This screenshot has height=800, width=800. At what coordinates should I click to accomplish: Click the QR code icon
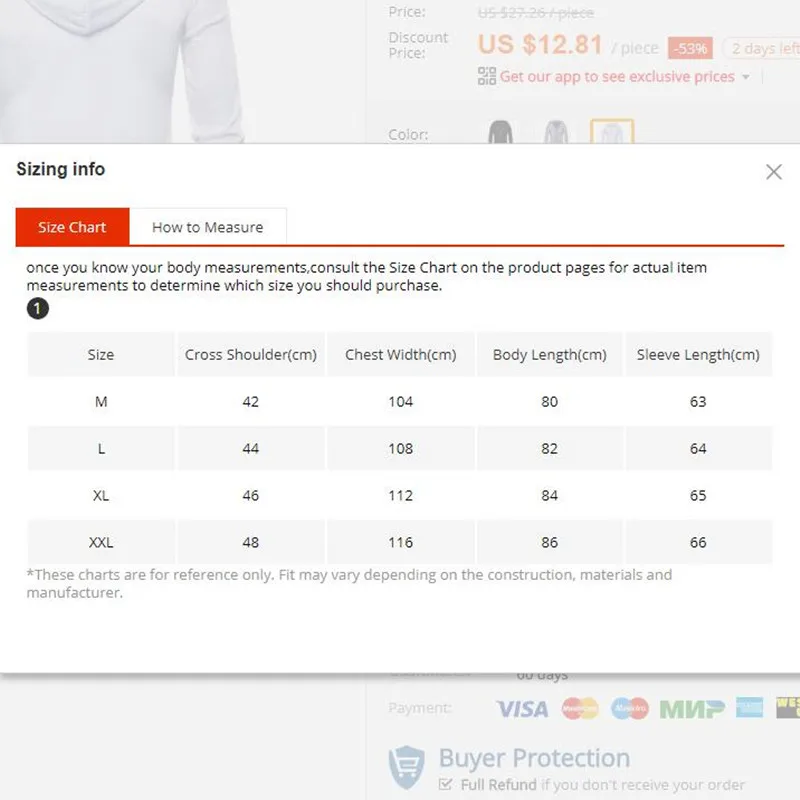pyautogui.click(x=487, y=76)
